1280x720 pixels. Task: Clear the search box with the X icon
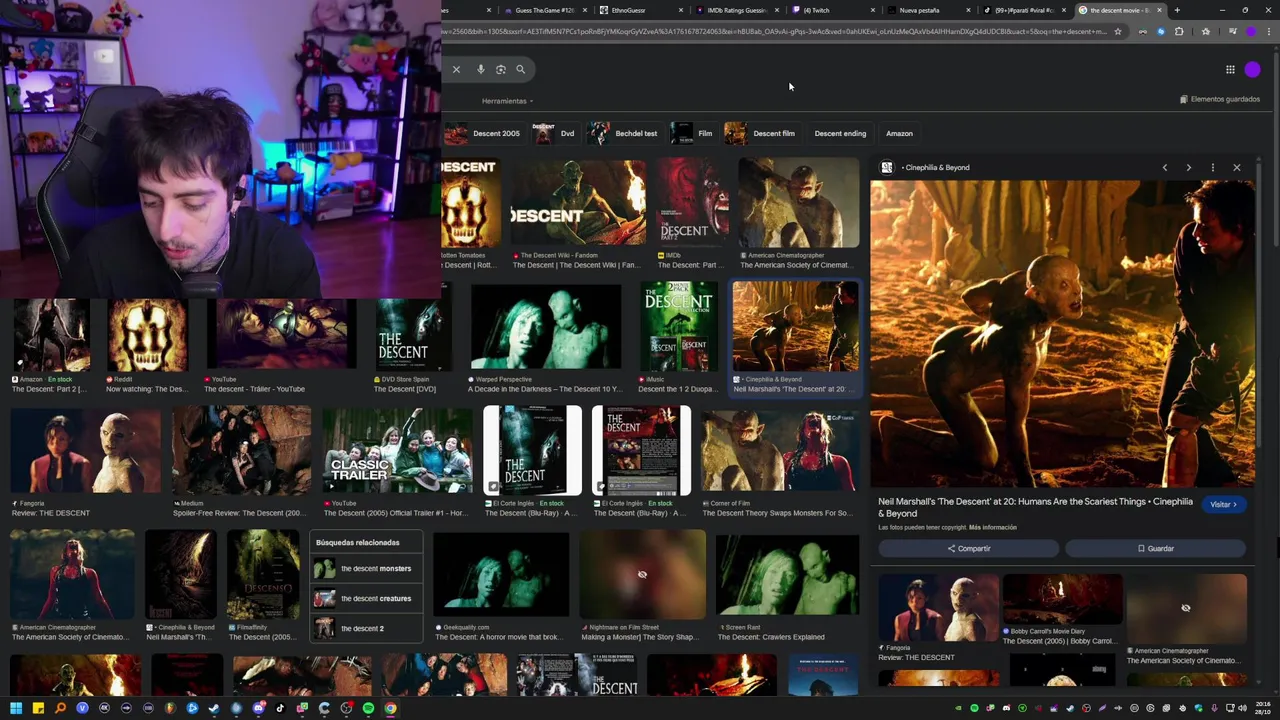456,69
